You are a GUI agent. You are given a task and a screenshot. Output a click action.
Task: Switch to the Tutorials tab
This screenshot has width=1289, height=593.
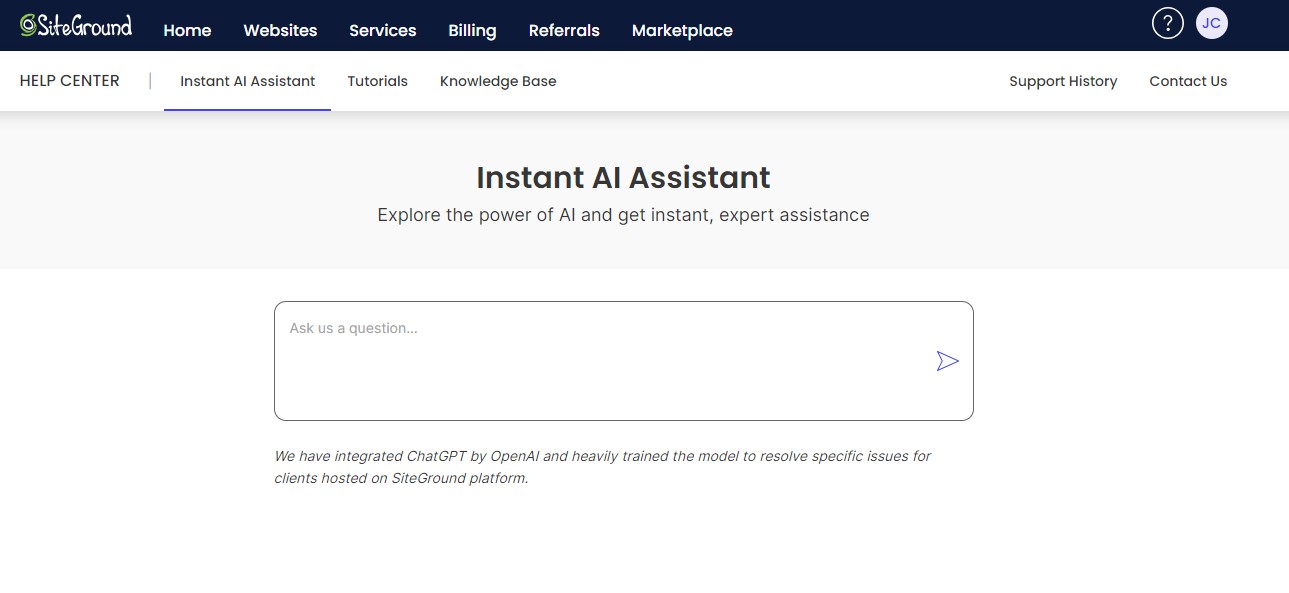pyautogui.click(x=377, y=81)
